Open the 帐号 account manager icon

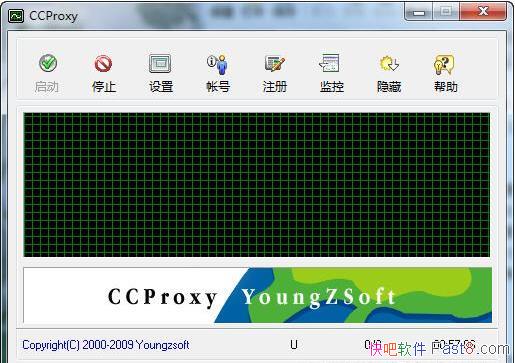coord(218,64)
